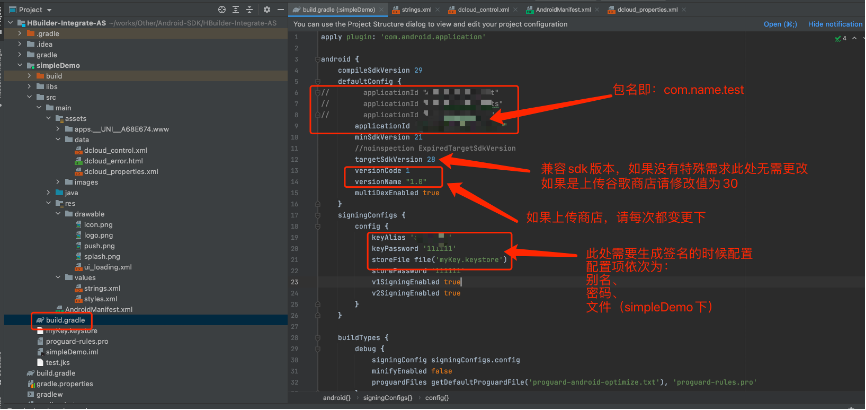Expand the images folder

[x=58, y=182]
